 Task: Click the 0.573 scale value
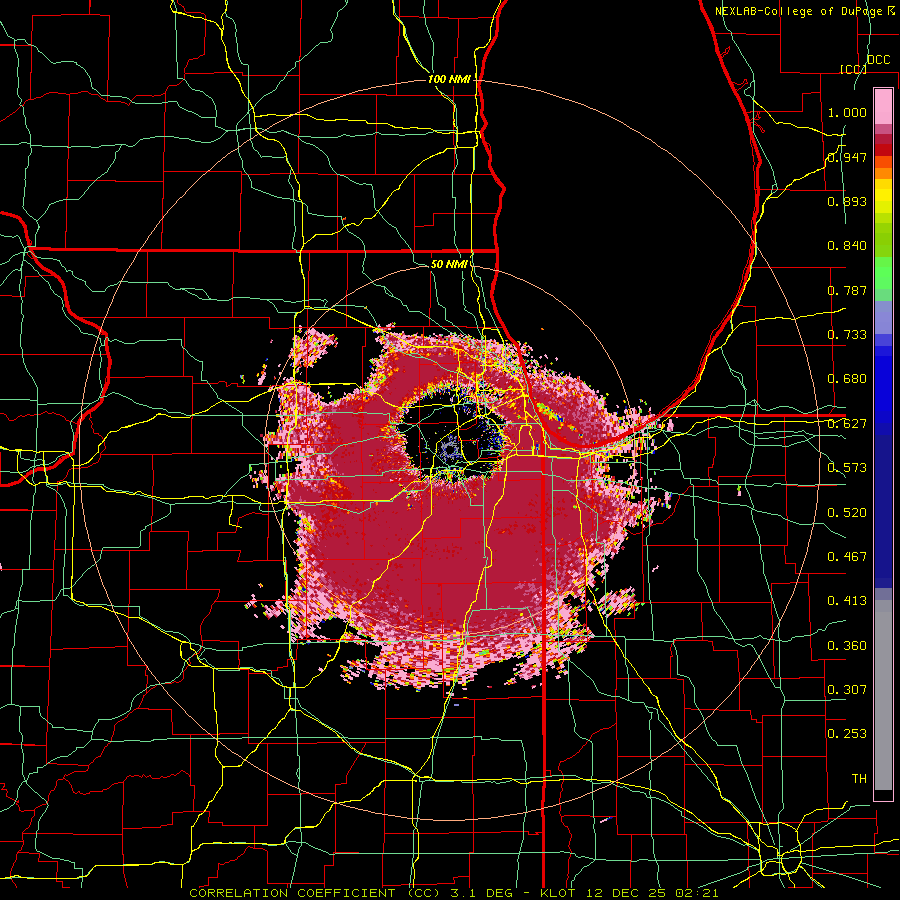[847, 468]
